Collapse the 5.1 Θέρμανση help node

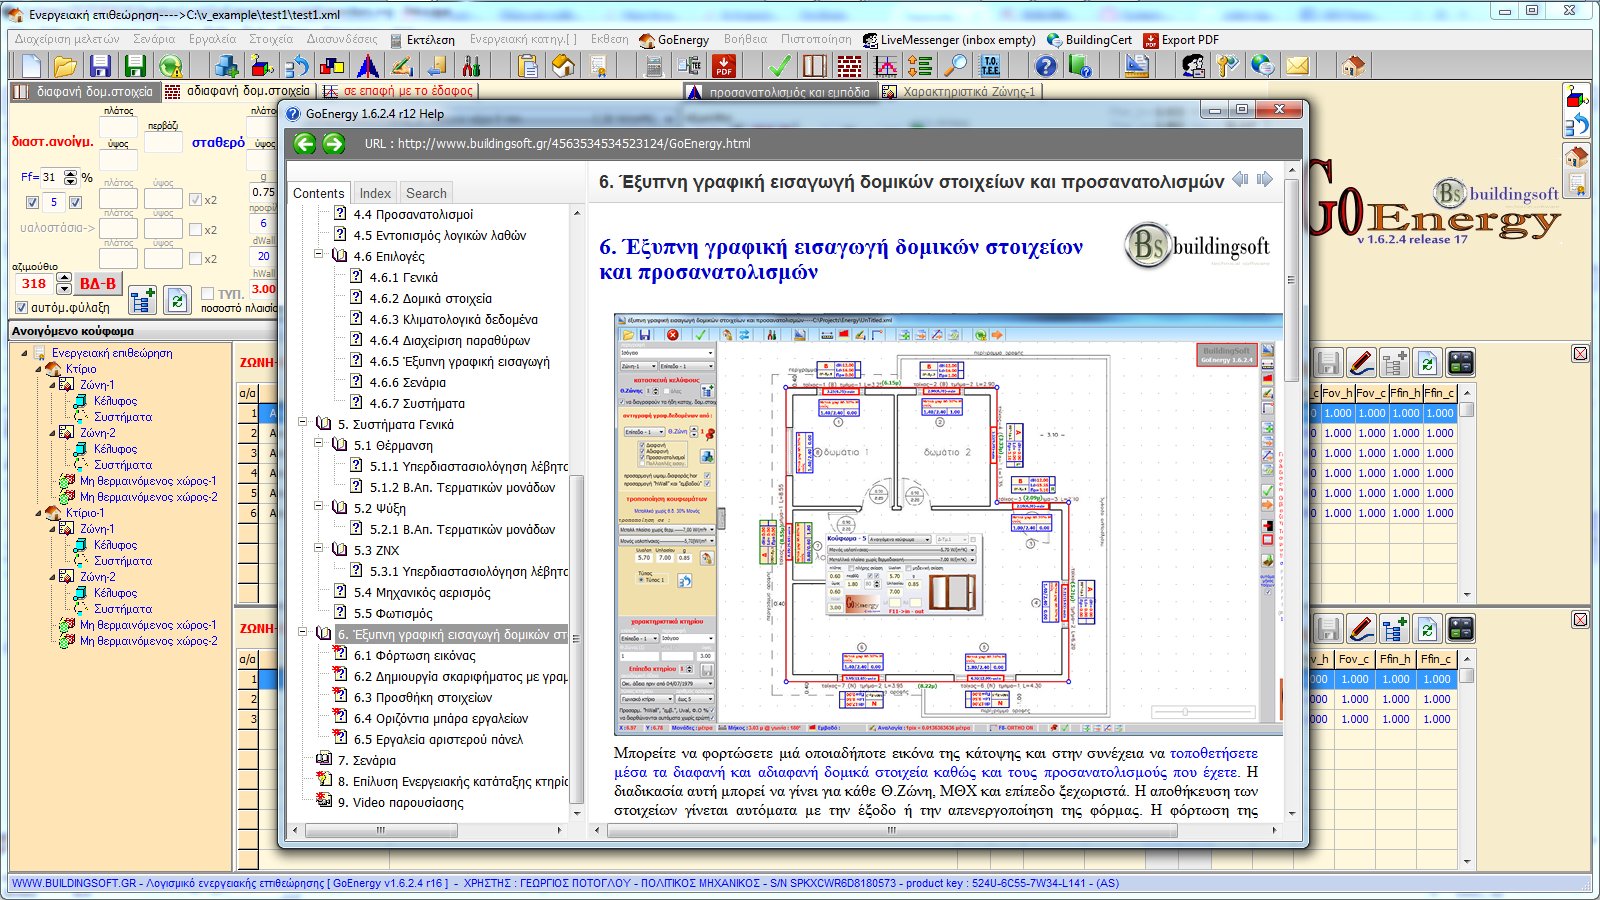[319, 445]
